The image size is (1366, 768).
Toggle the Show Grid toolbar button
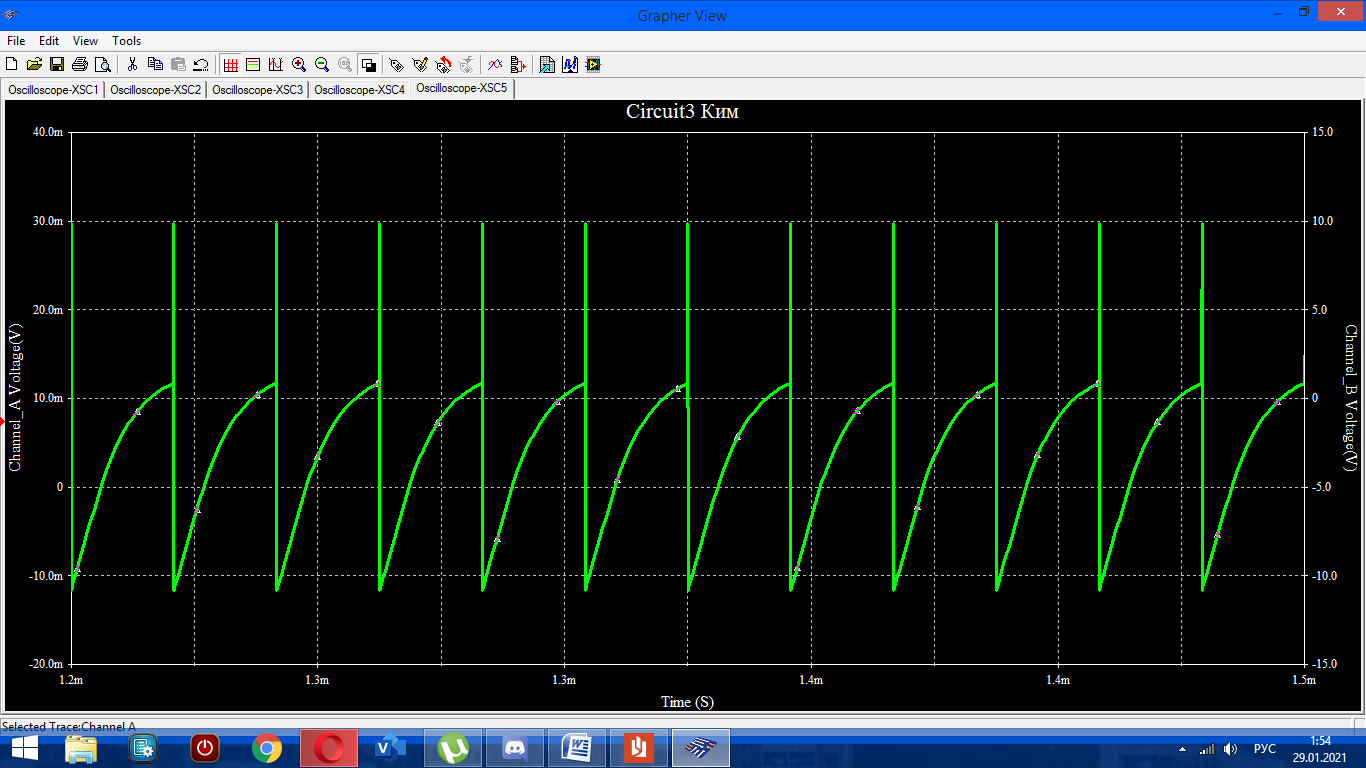[x=231, y=65]
